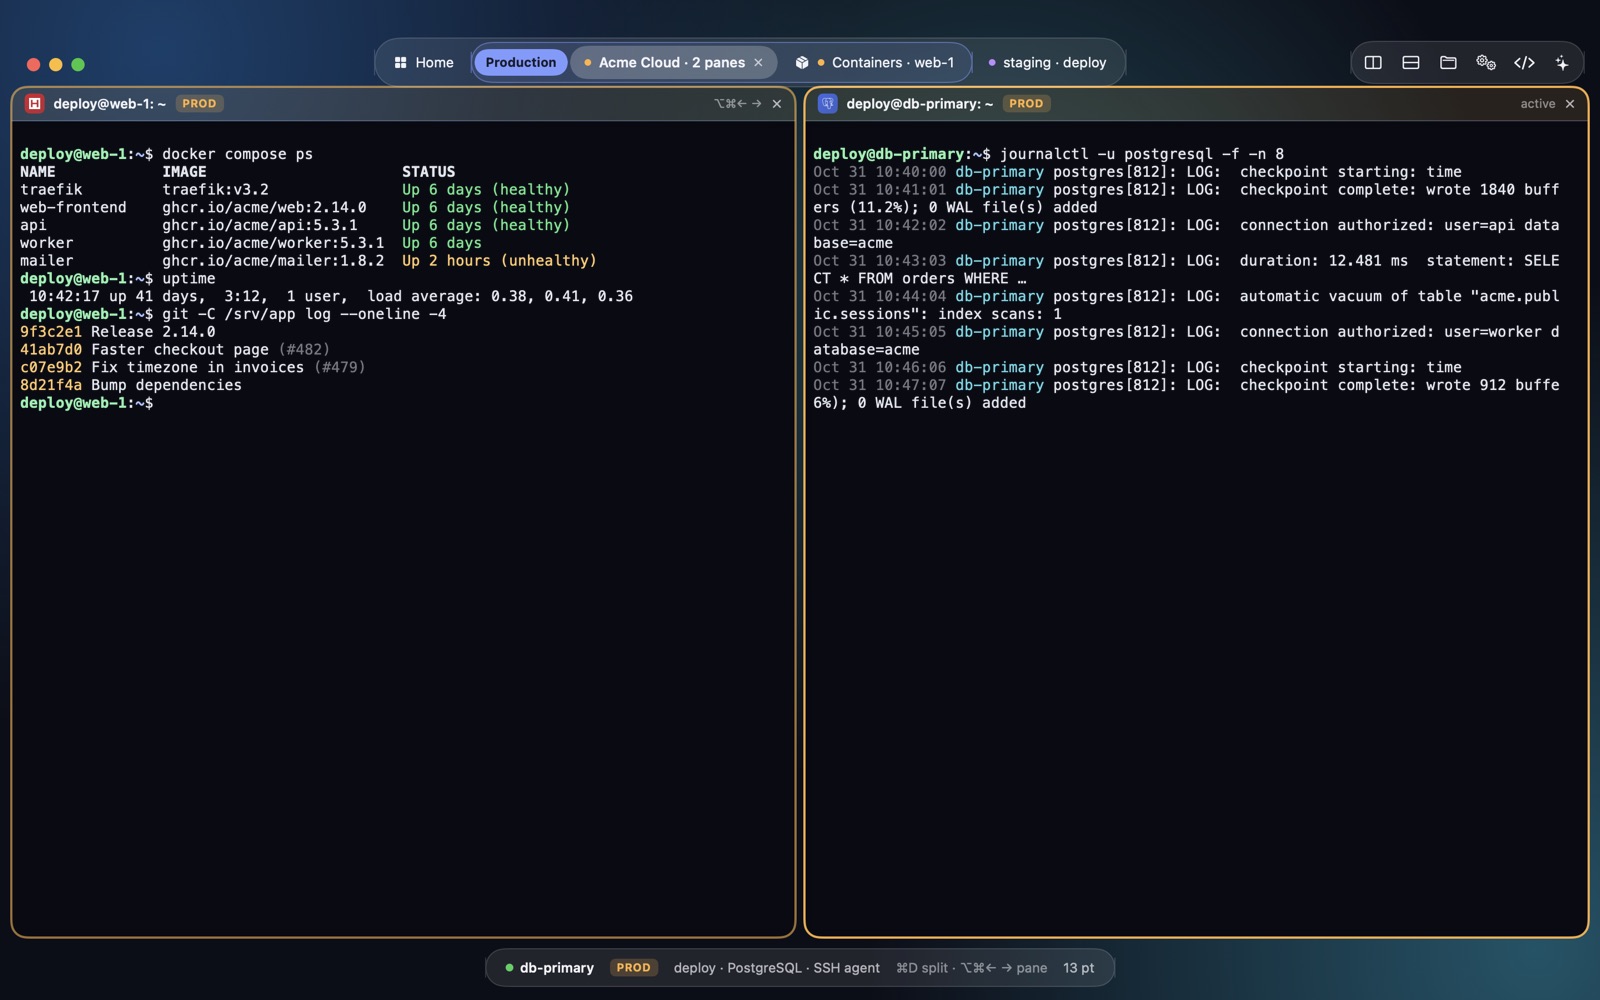This screenshot has height=1000, width=1600.
Task: Click the 13 pt font size indicator
Action: (1079, 967)
